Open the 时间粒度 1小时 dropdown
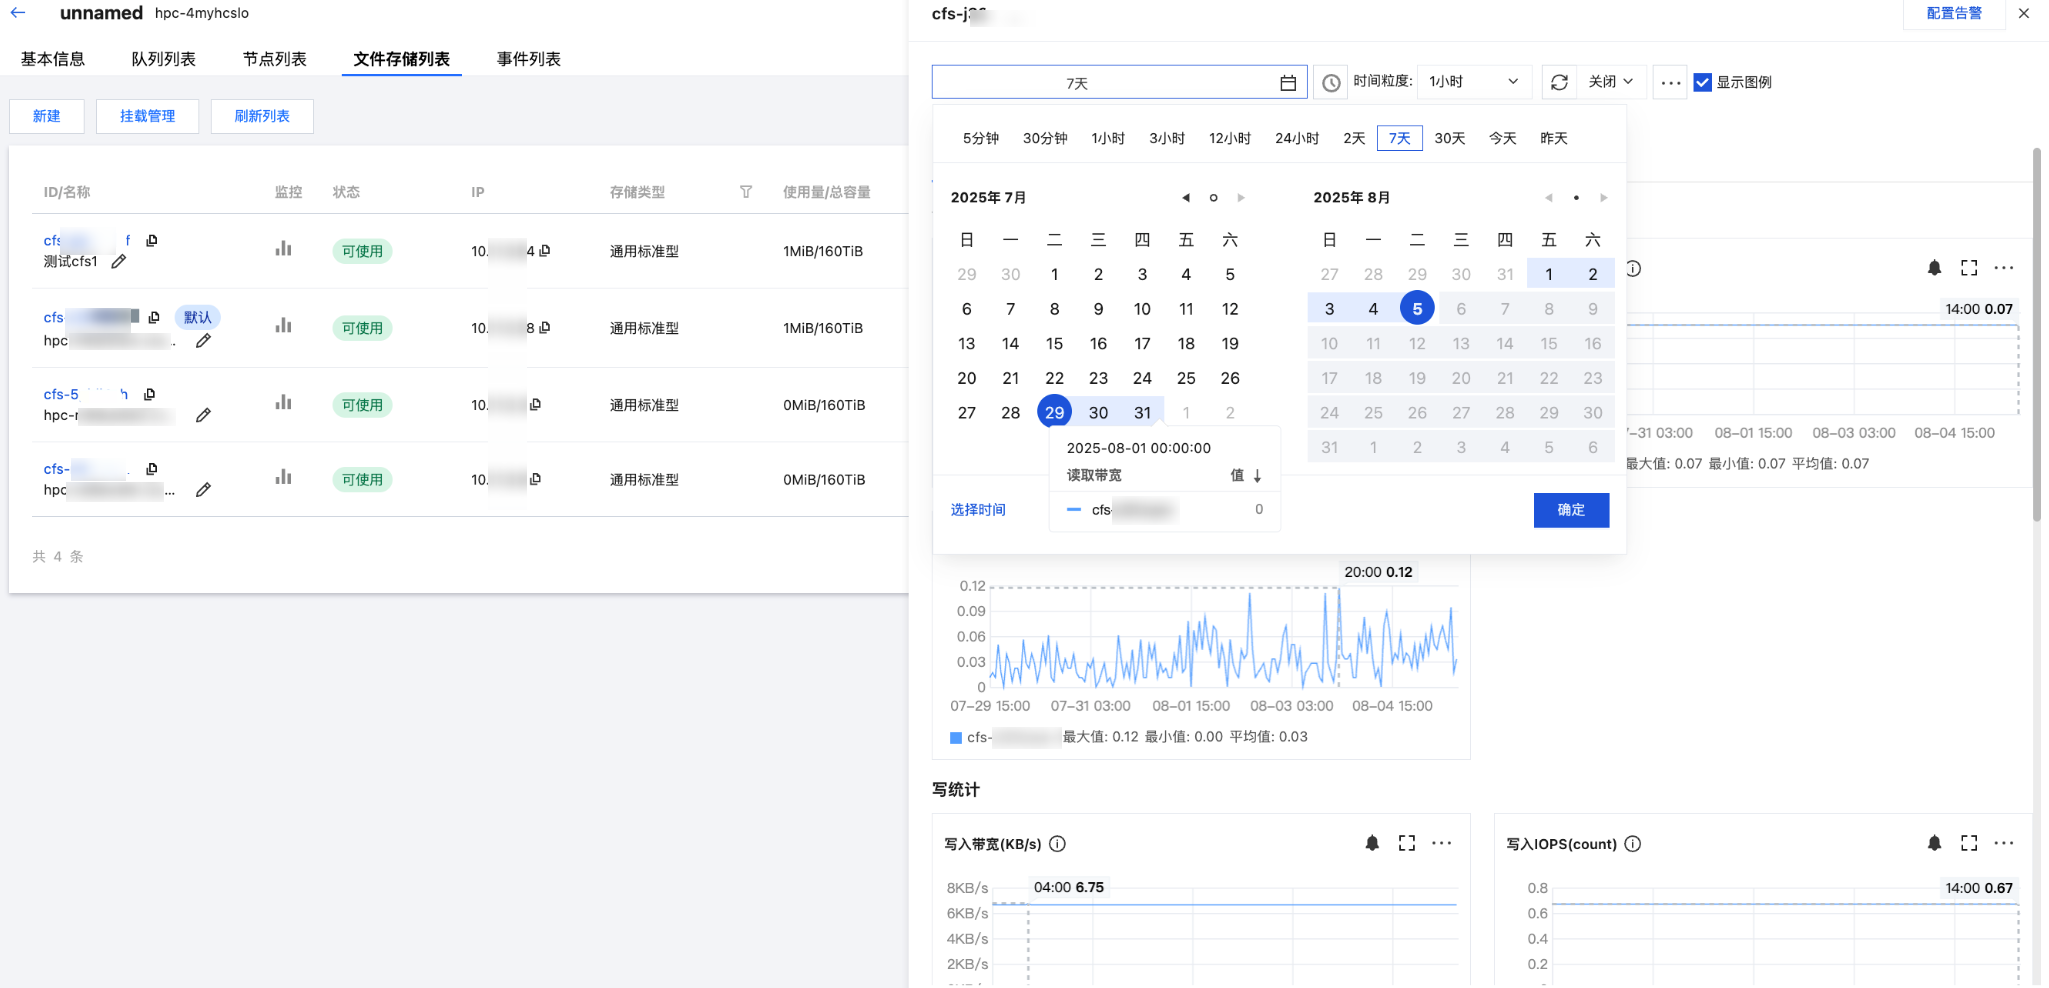Viewport: 2049px width, 988px height. point(1474,82)
